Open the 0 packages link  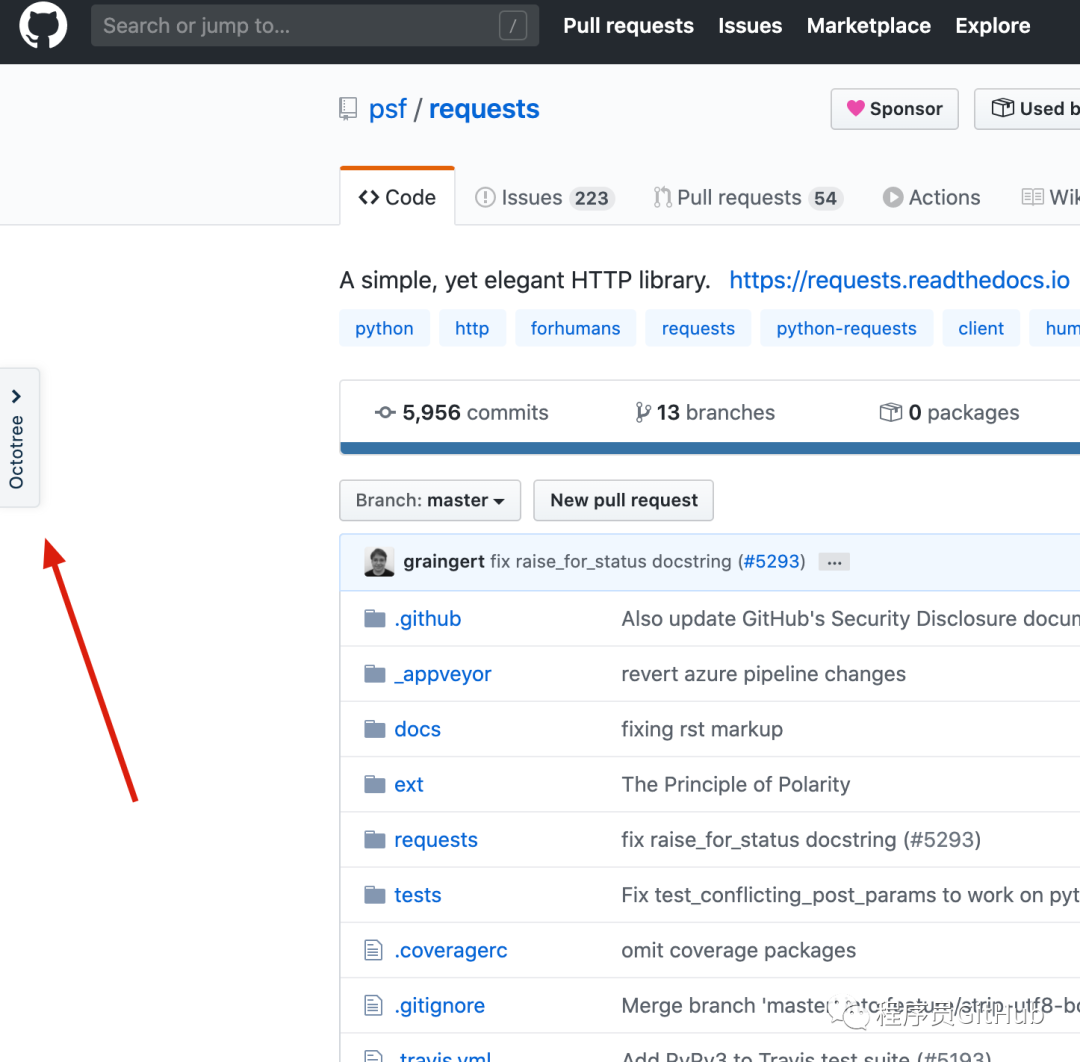click(949, 413)
